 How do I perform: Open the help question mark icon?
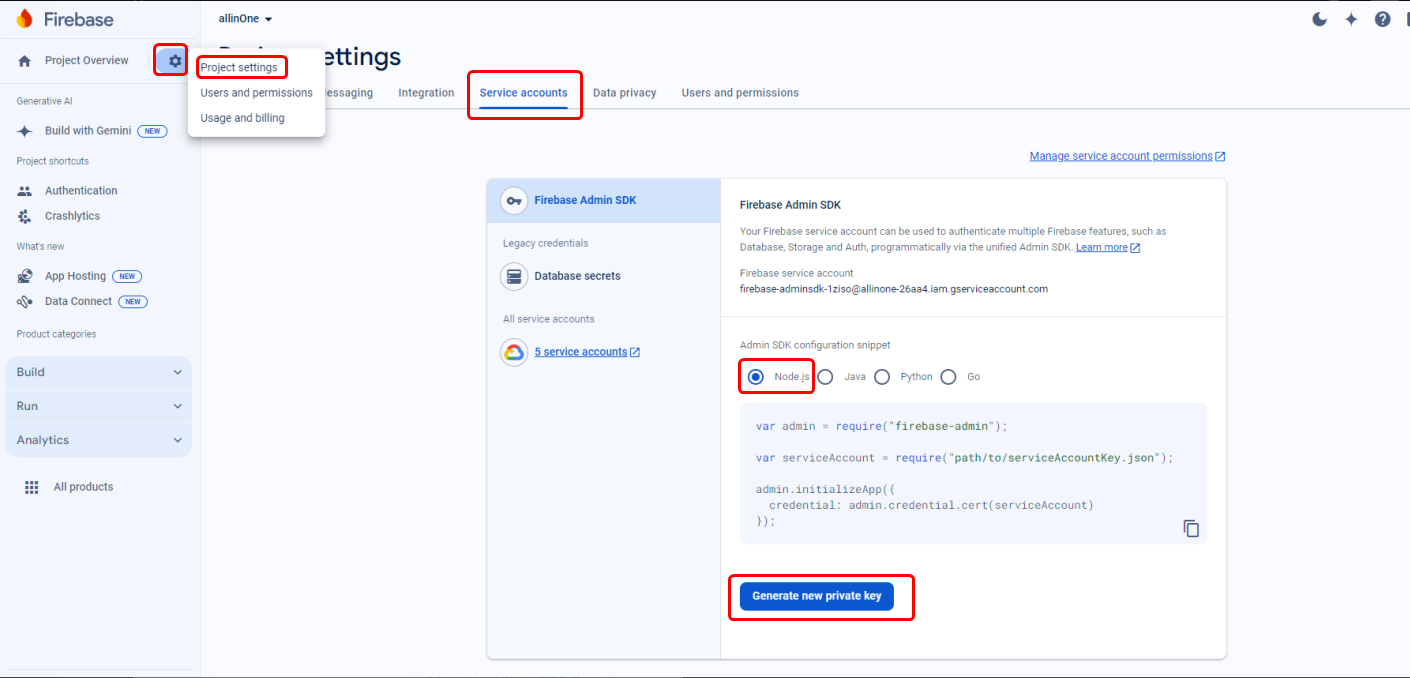pyautogui.click(x=1382, y=19)
